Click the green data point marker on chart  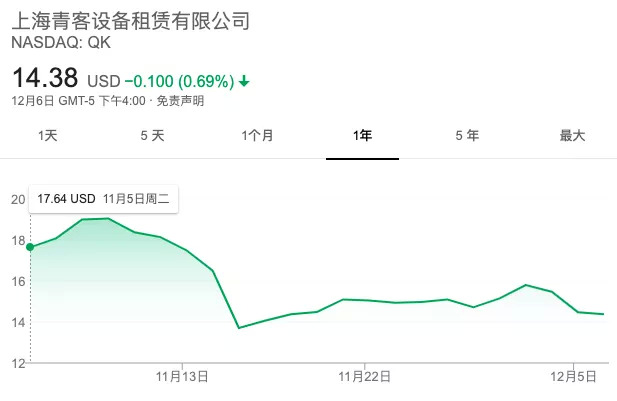31,247
